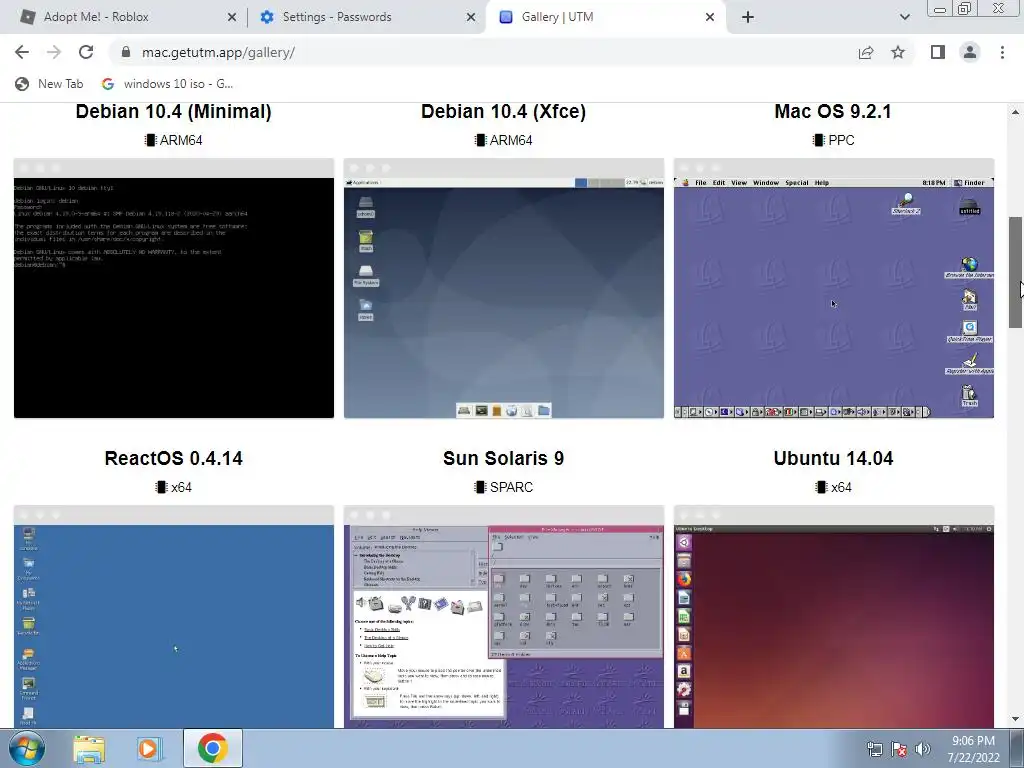Go back to the previous page
The width and height of the screenshot is (1024, 768).
pos(22,52)
